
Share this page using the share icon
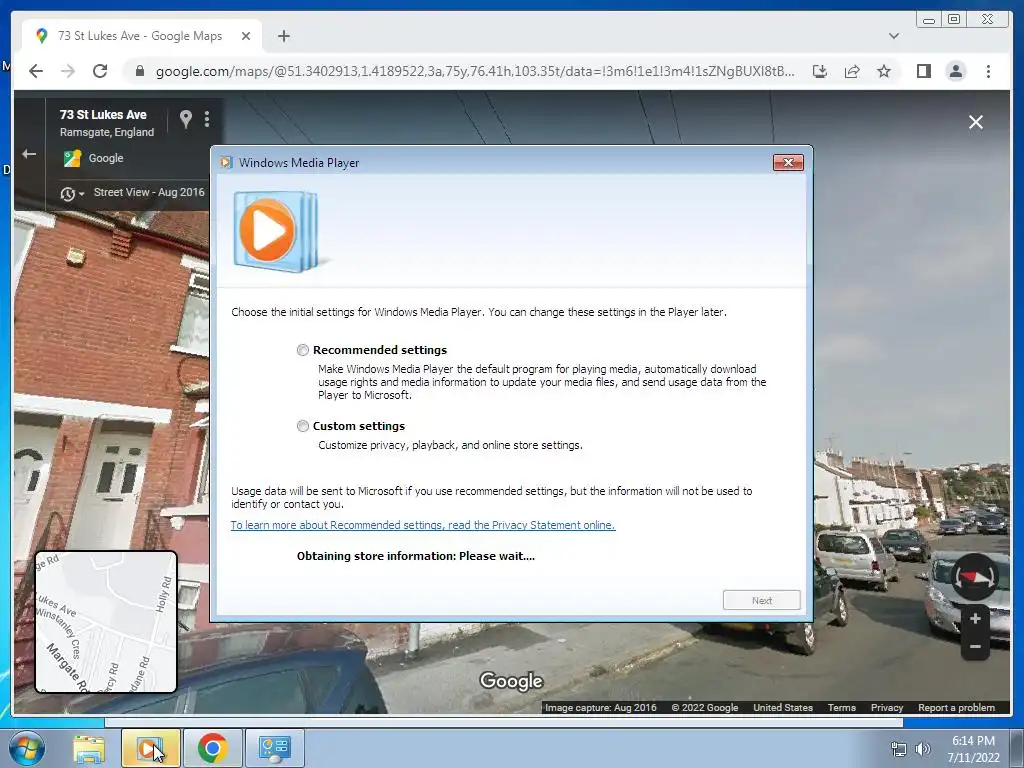click(x=852, y=71)
